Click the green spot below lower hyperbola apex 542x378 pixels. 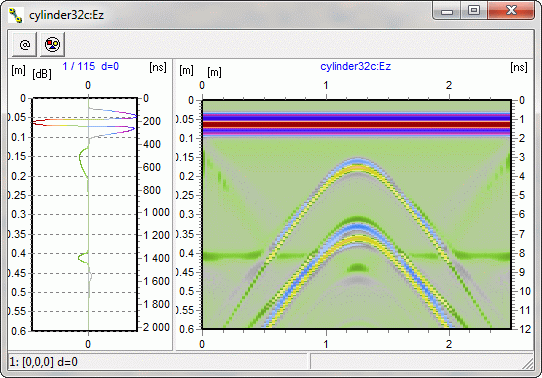pyautogui.click(x=358, y=267)
